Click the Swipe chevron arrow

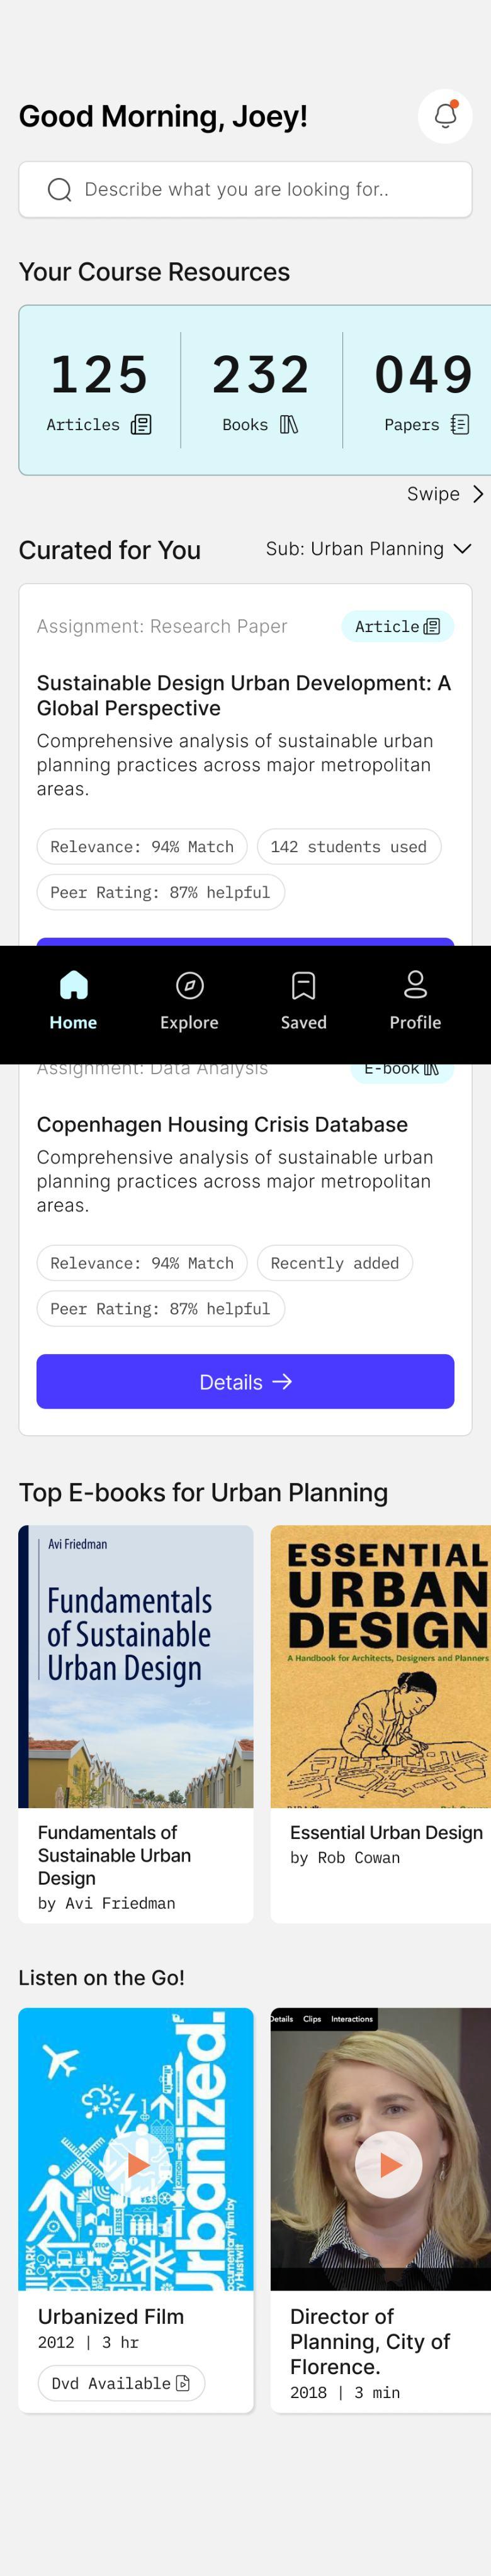(x=478, y=494)
